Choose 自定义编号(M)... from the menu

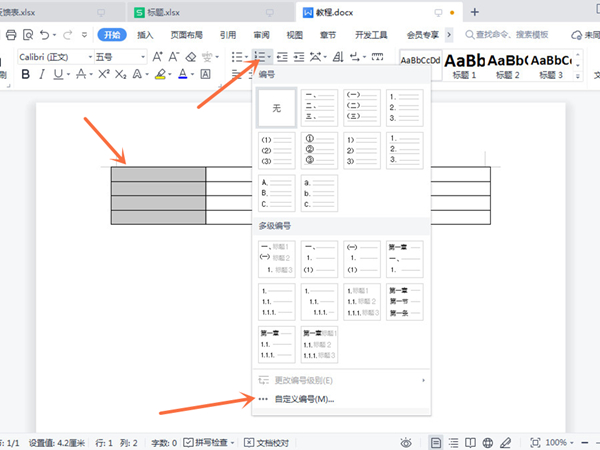pyautogui.click(x=309, y=399)
